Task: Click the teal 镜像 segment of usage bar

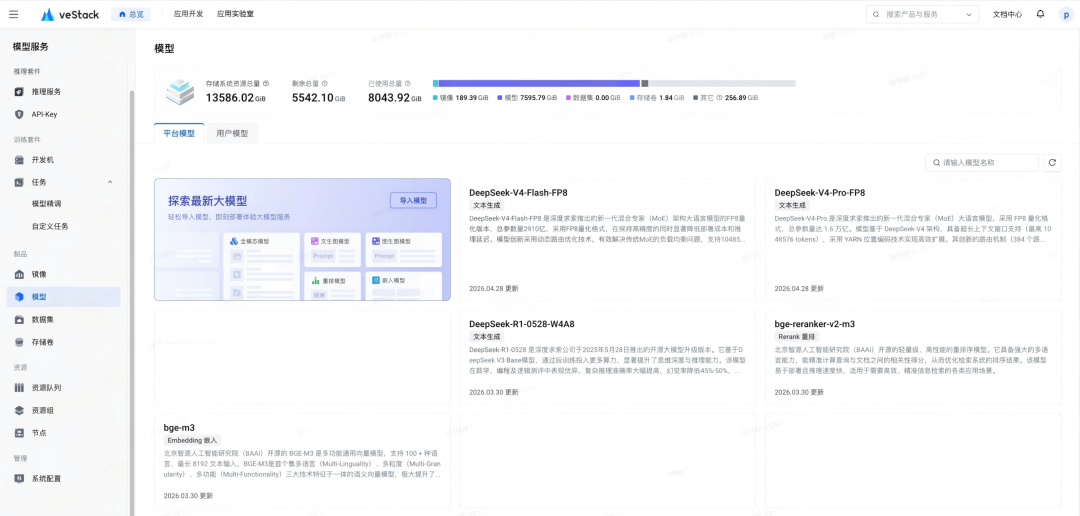Action: tap(435, 83)
